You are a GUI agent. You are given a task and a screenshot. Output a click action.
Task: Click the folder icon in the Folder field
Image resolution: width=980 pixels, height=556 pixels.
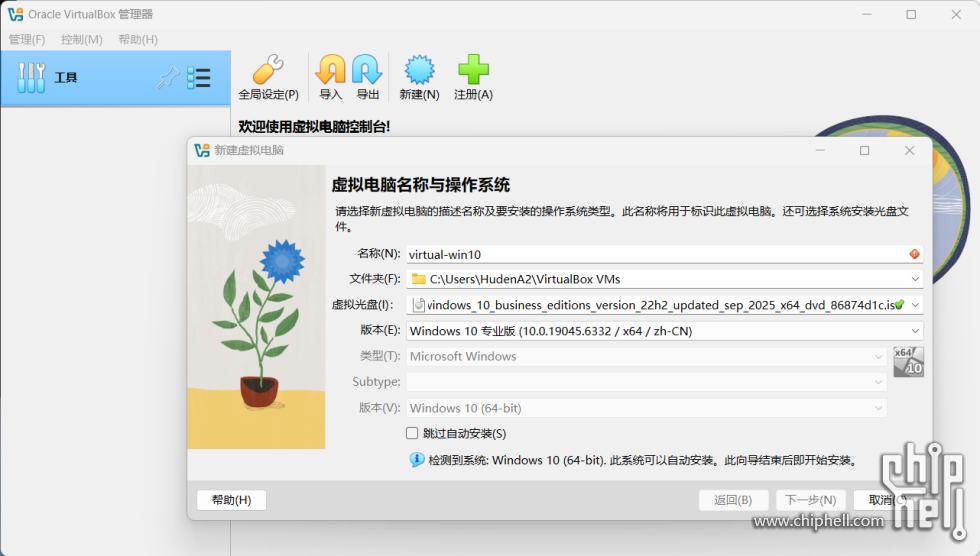tap(419, 279)
